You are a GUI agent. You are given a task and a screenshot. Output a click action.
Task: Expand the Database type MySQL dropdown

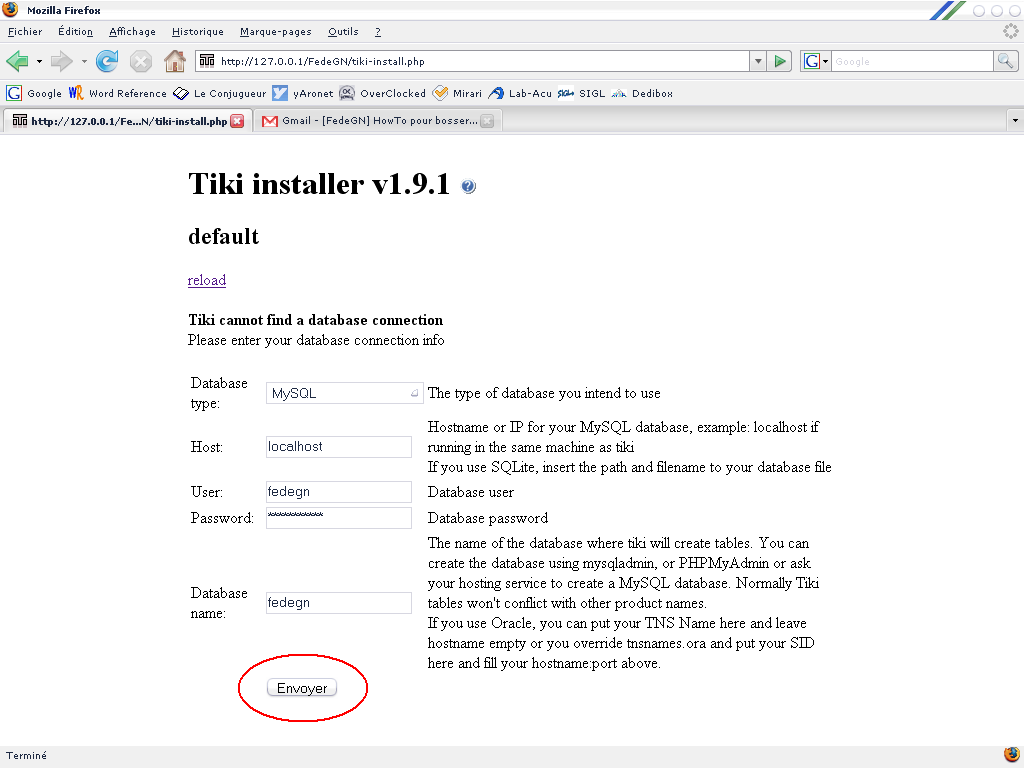(x=344, y=394)
